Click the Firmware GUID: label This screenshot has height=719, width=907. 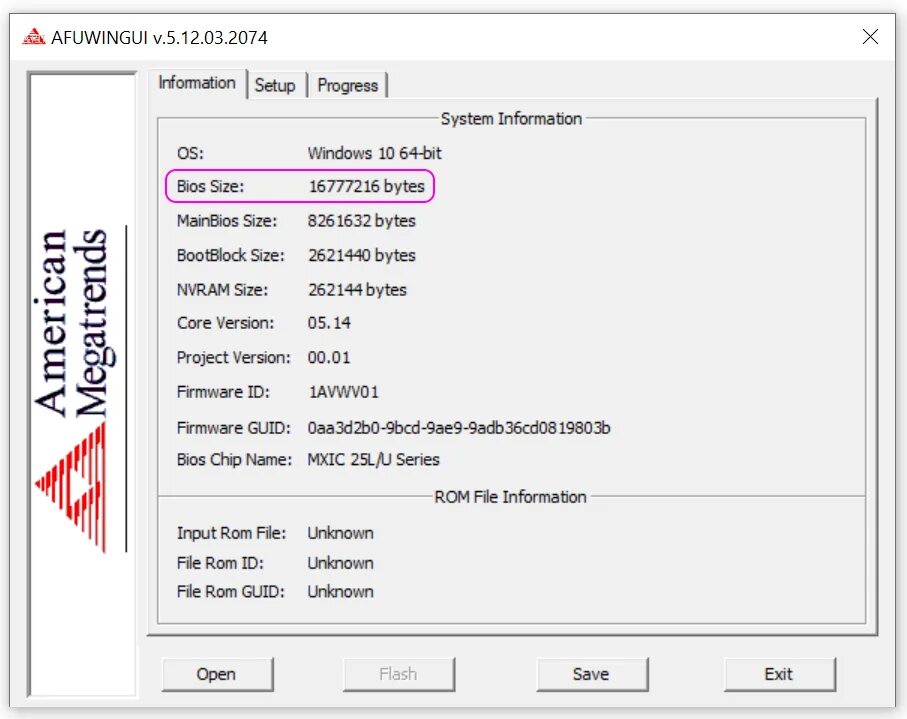point(234,428)
